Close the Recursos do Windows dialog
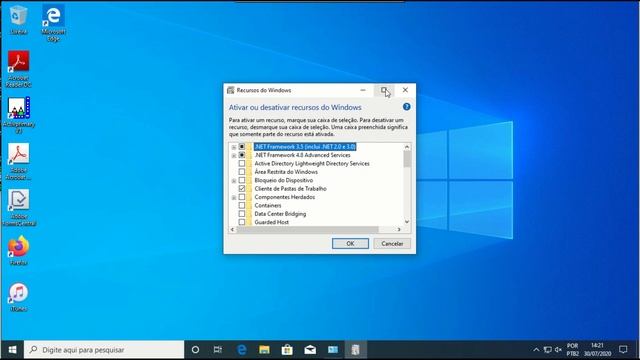The height and width of the screenshot is (360, 640). point(405,90)
